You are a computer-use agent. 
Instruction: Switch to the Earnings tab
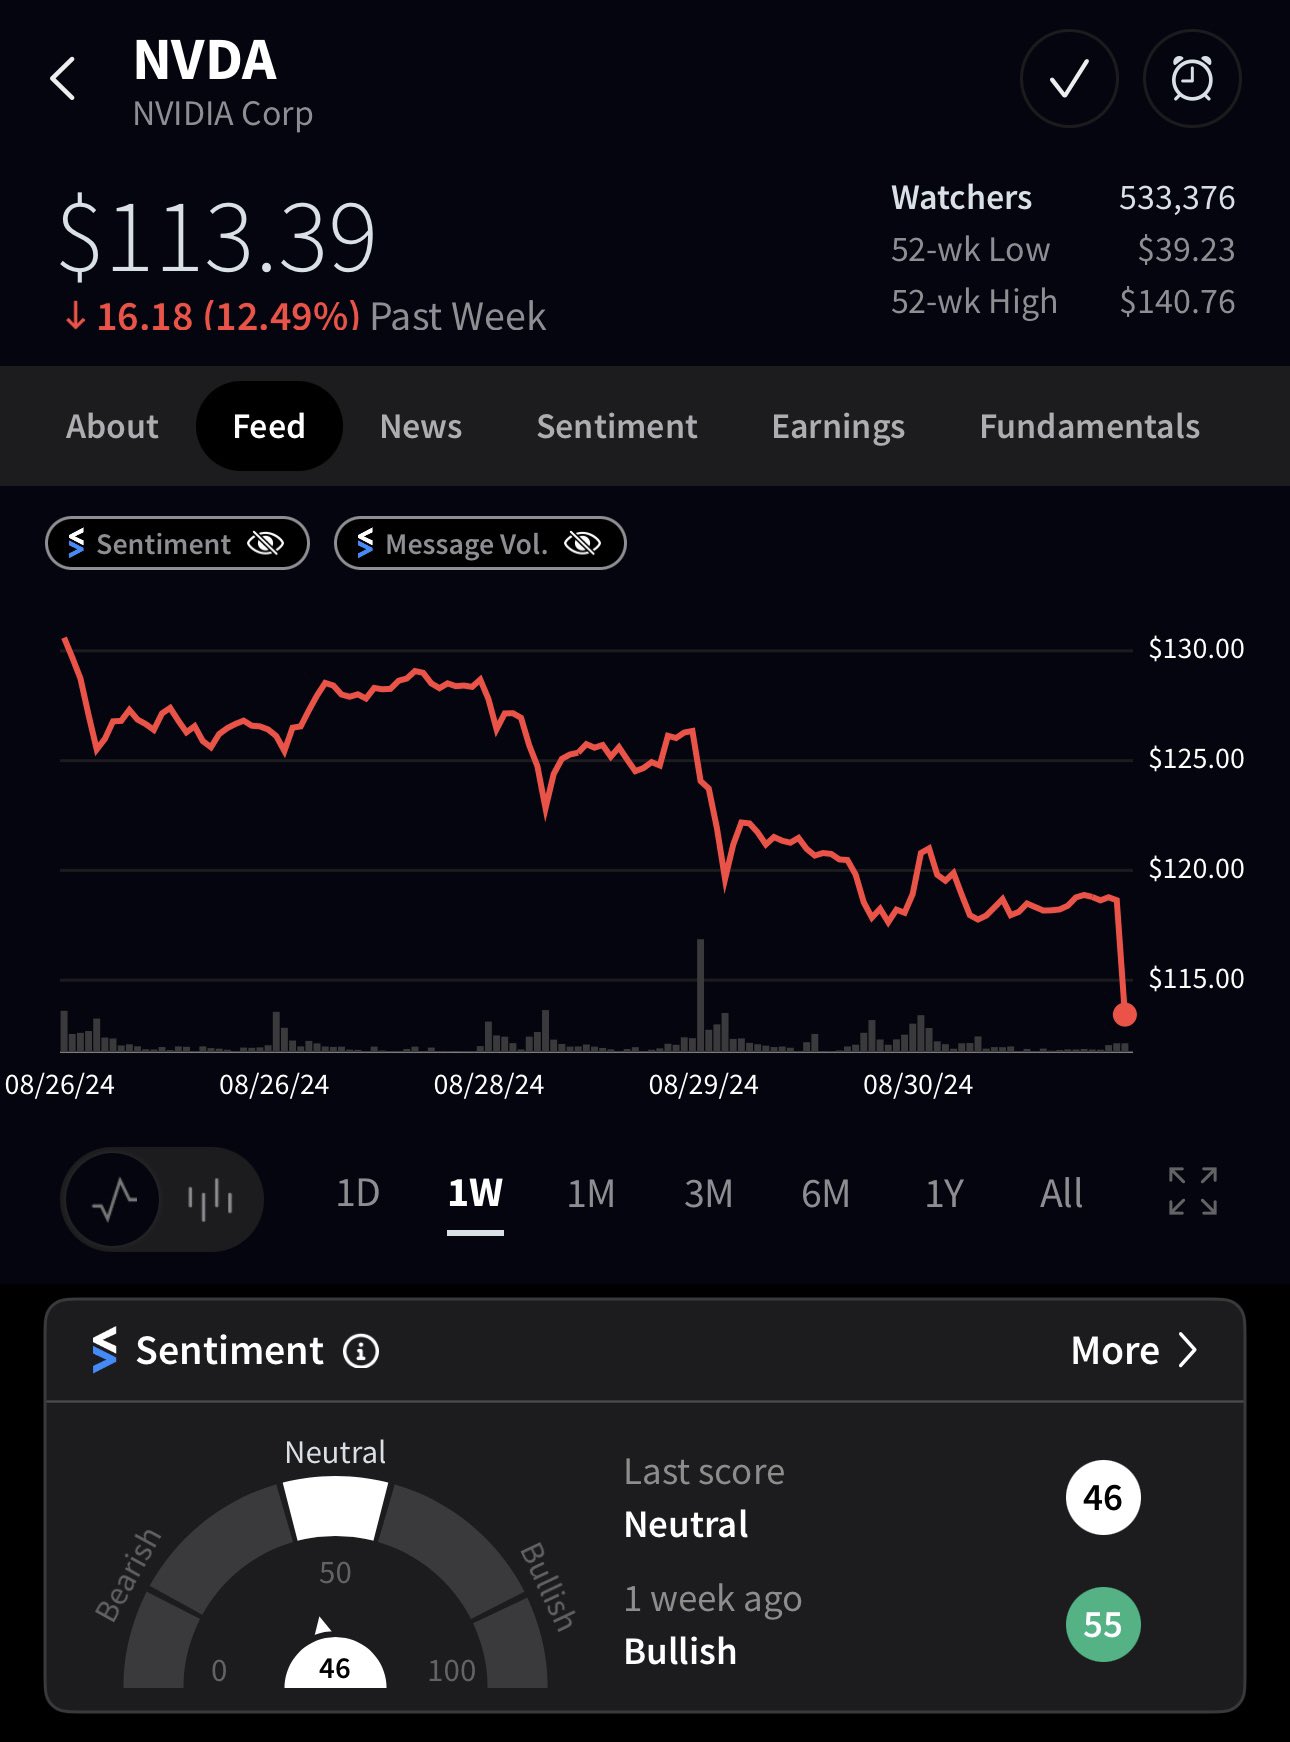(x=838, y=427)
